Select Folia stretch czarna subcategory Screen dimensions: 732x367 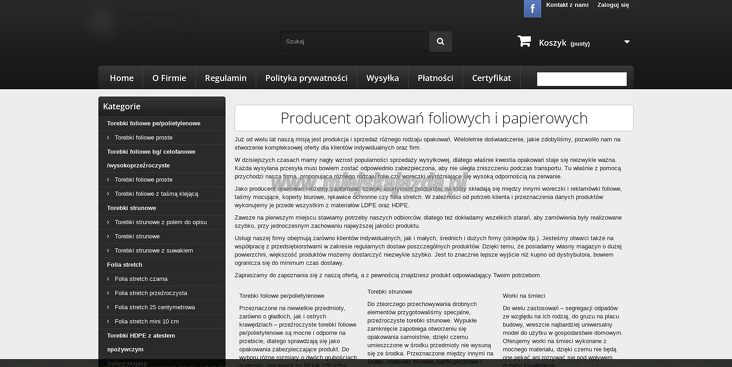(141, 279)
